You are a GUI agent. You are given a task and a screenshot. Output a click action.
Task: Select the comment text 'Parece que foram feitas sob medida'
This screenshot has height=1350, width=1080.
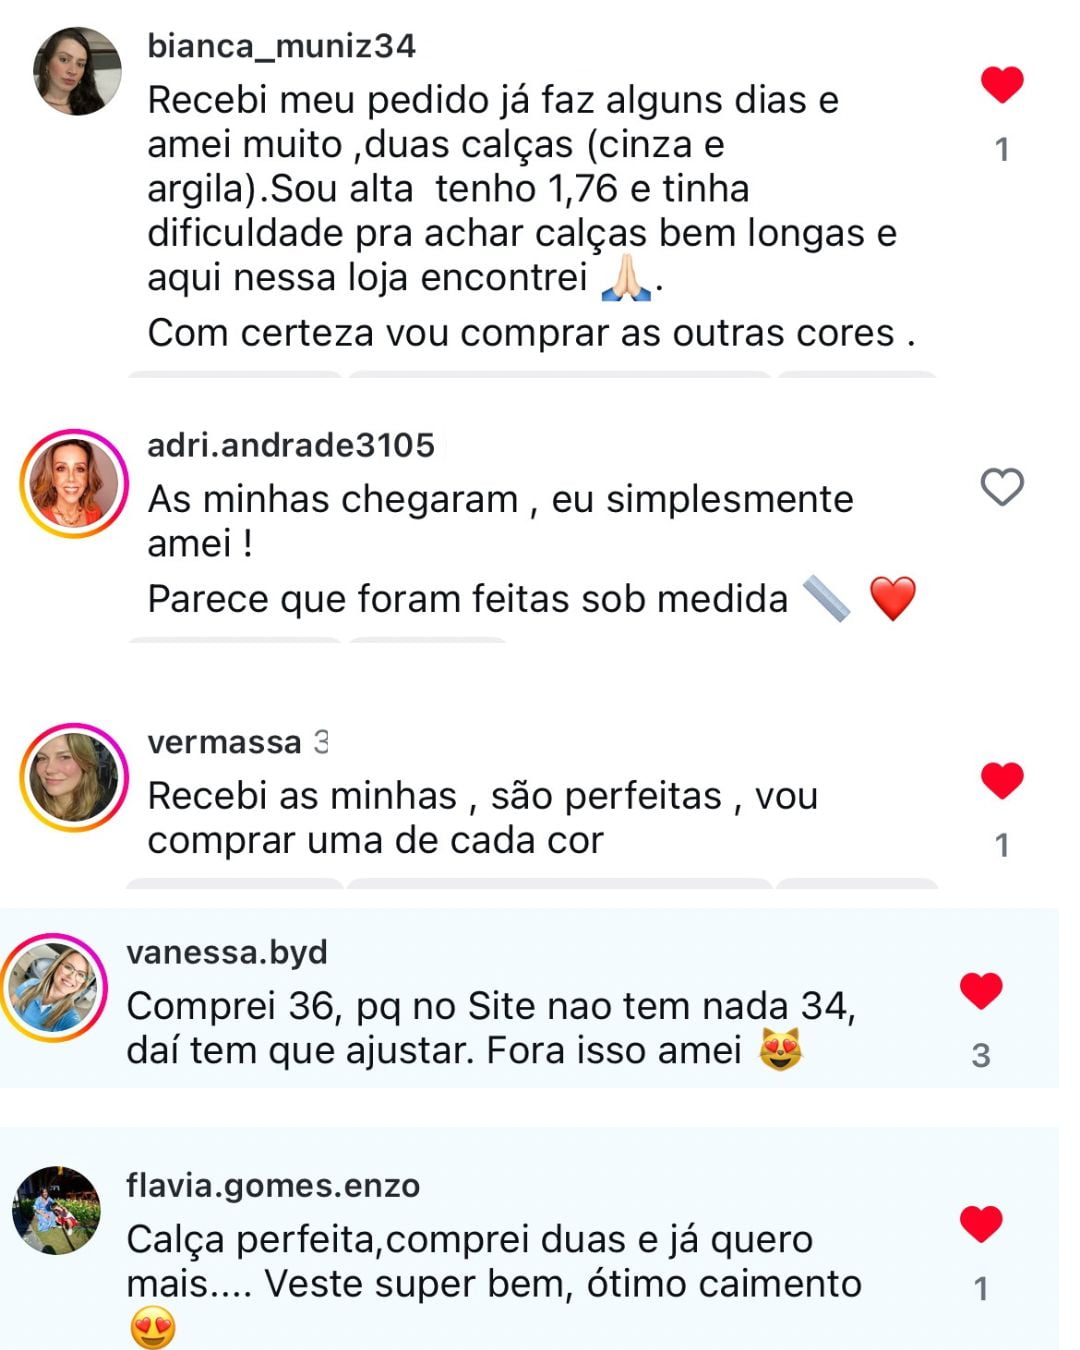point(467,599)
